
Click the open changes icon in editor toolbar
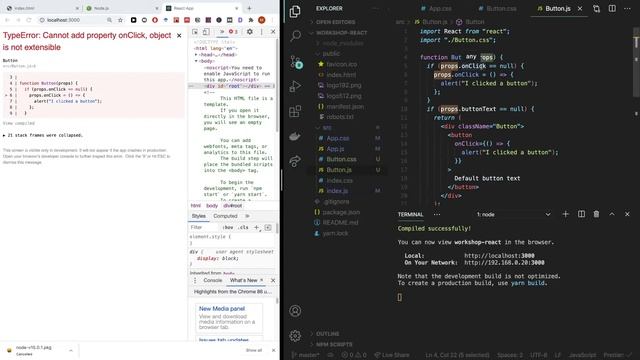[x=596, y=9]
